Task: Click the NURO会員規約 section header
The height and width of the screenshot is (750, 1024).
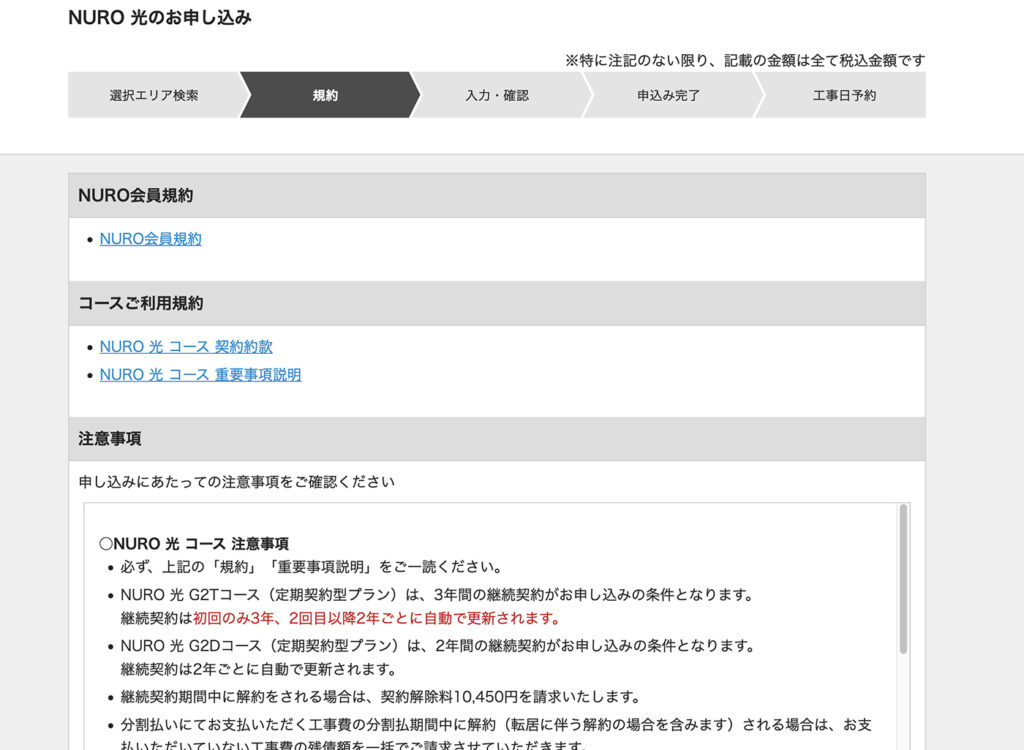Action: point(497,195)
